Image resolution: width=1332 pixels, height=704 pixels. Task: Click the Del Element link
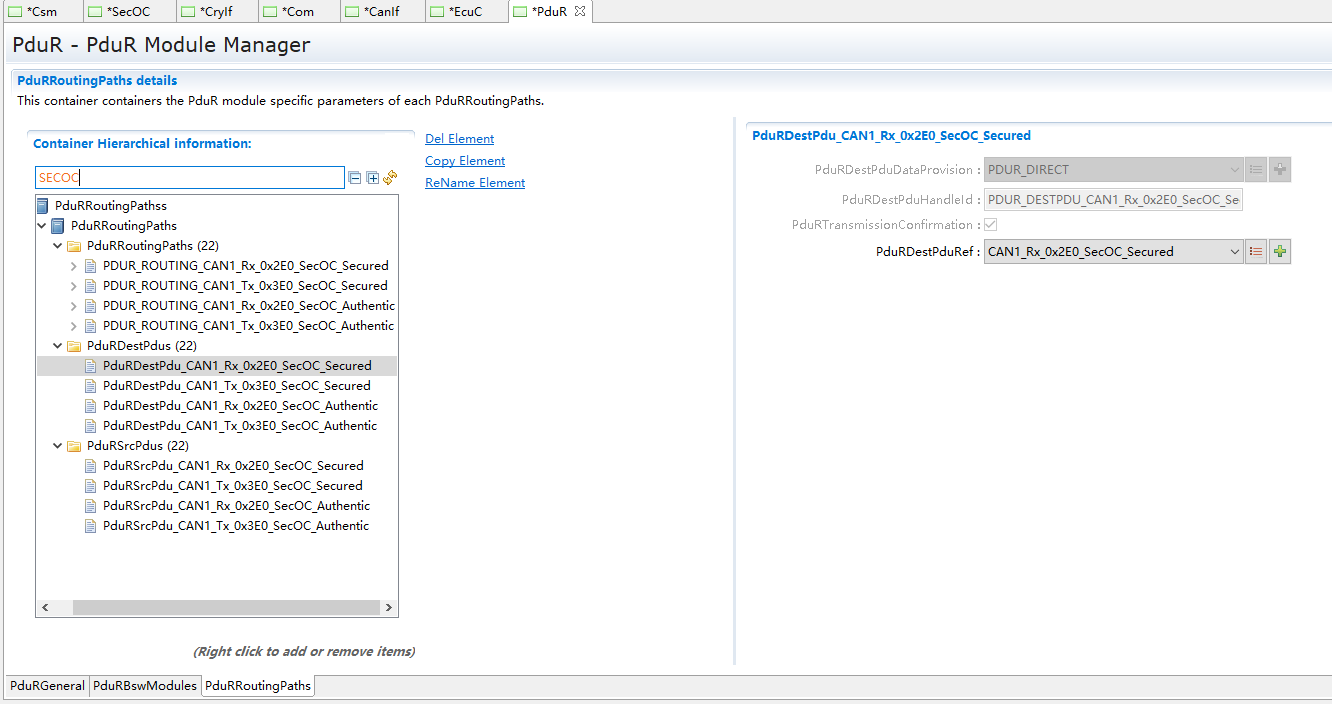tap(459, 139)
